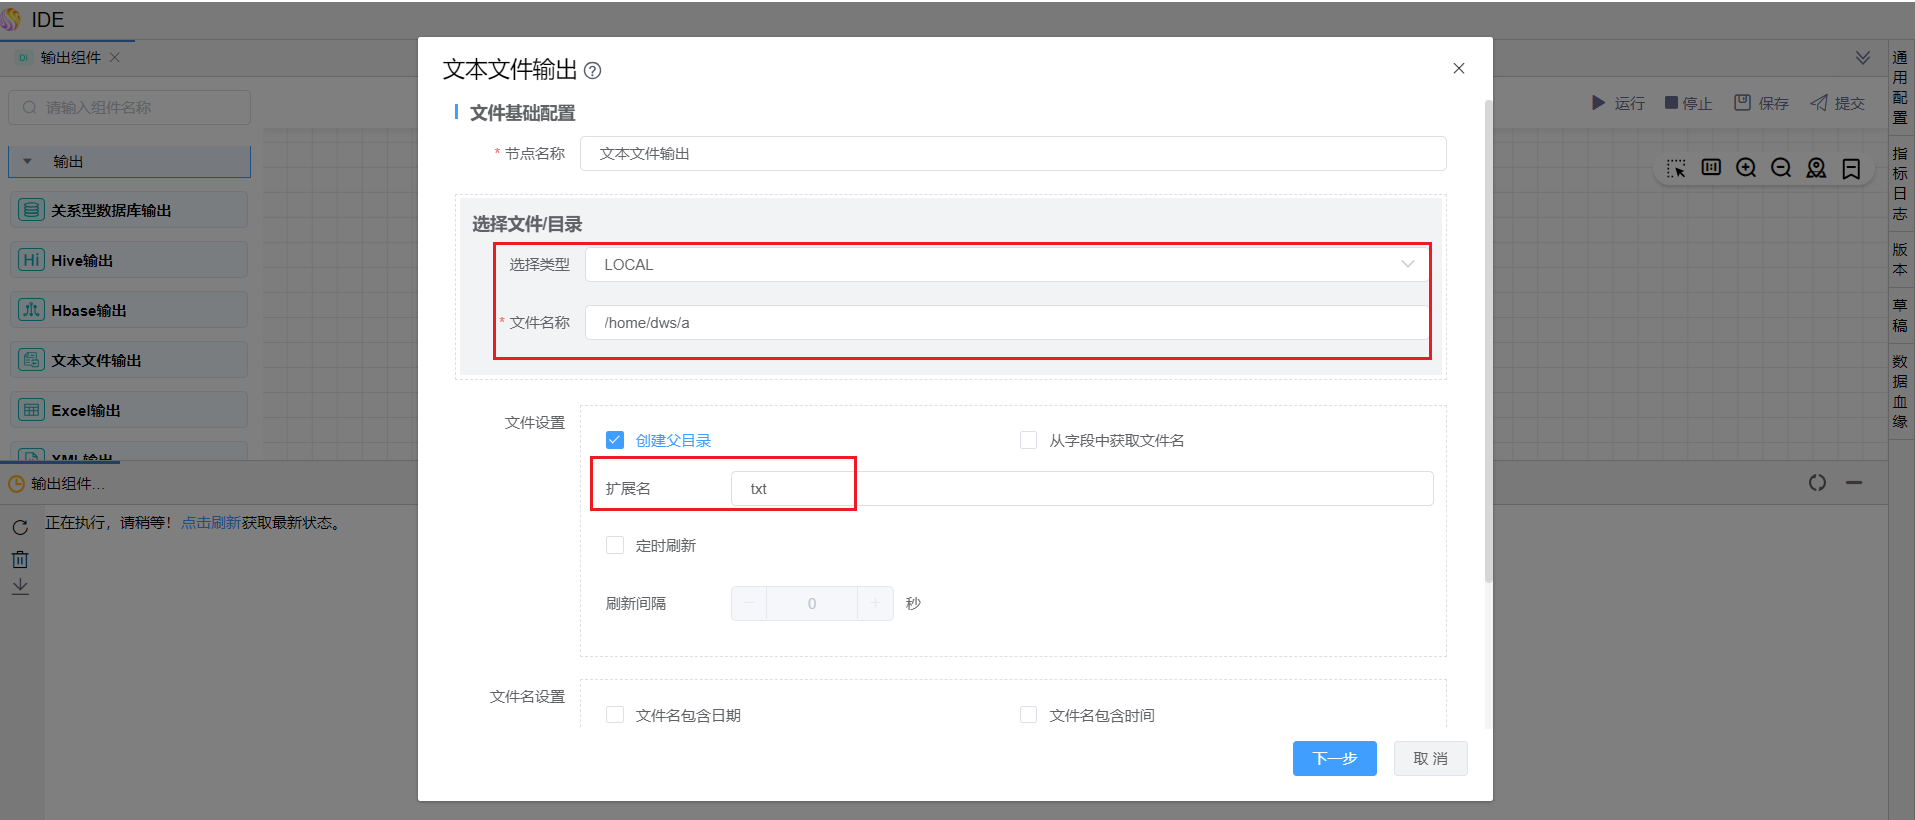Click the 下一步 button

coord(1334,758)
